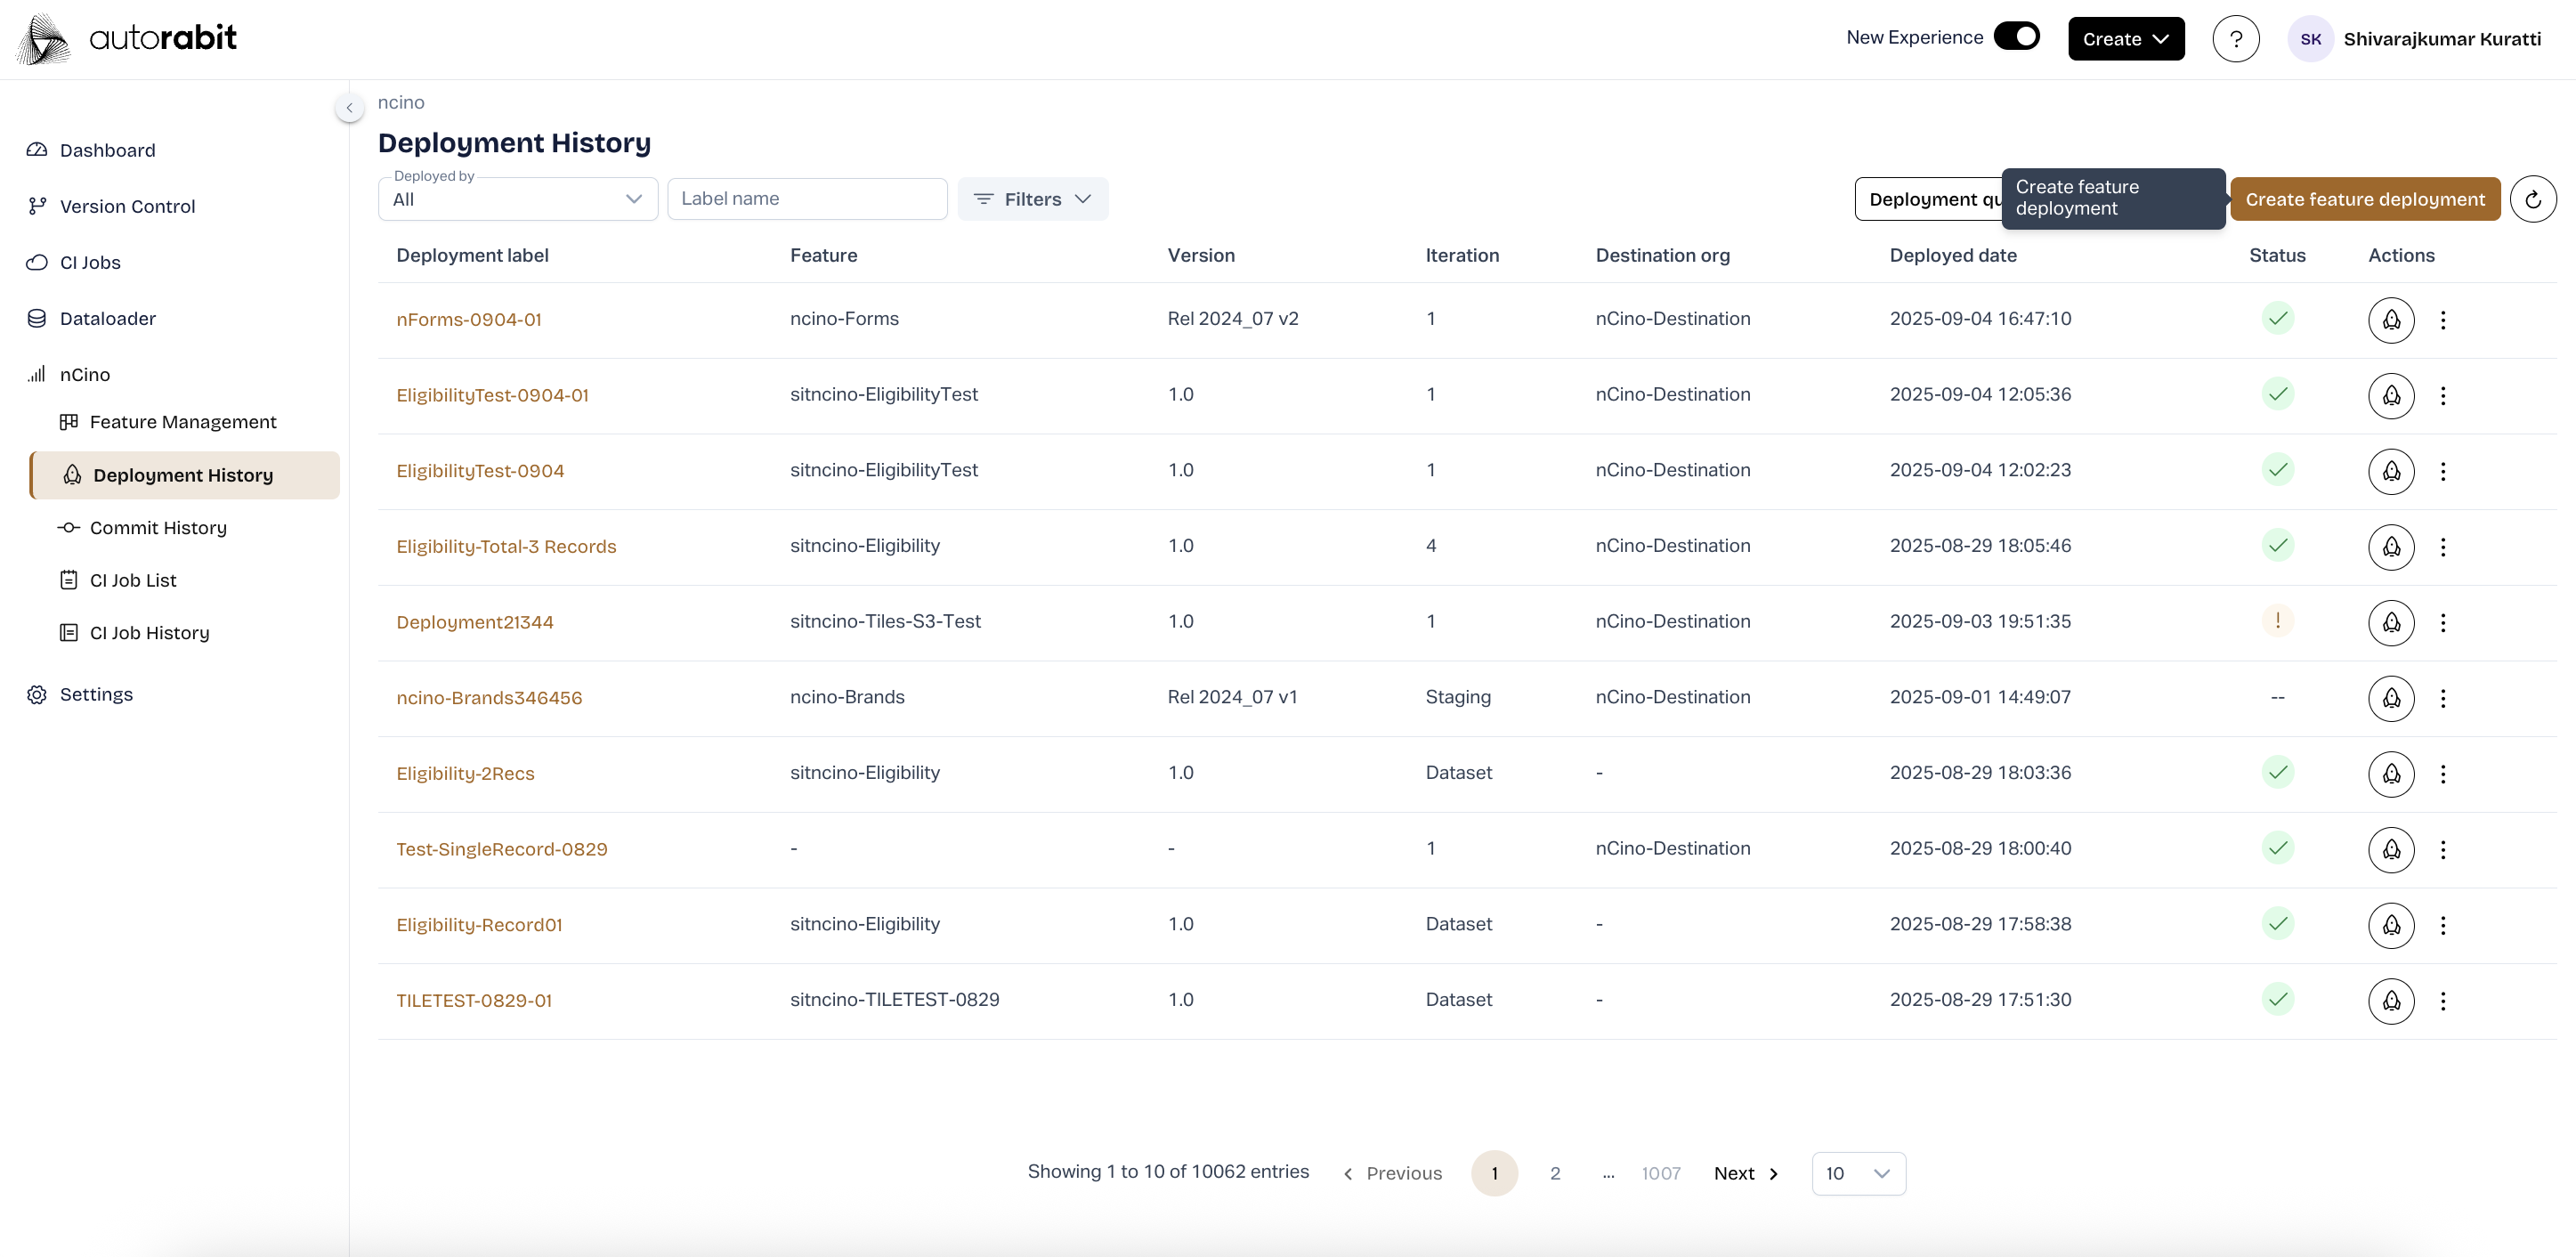Click the warning status icon for Deployment21344
The image size is (2576, 1257).
[x=2277, y=621]
